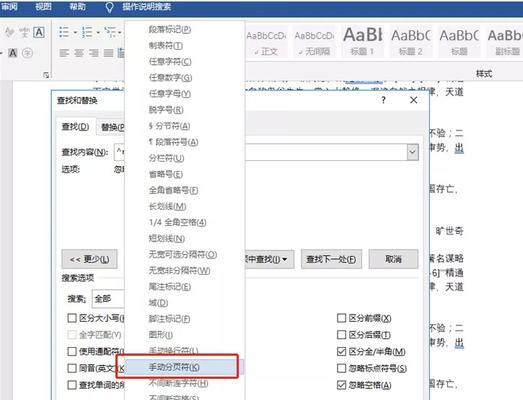Open the bullet list dropdown arrow
The height and width of the screenshot is (400, 523).
(x=75, y=33)
